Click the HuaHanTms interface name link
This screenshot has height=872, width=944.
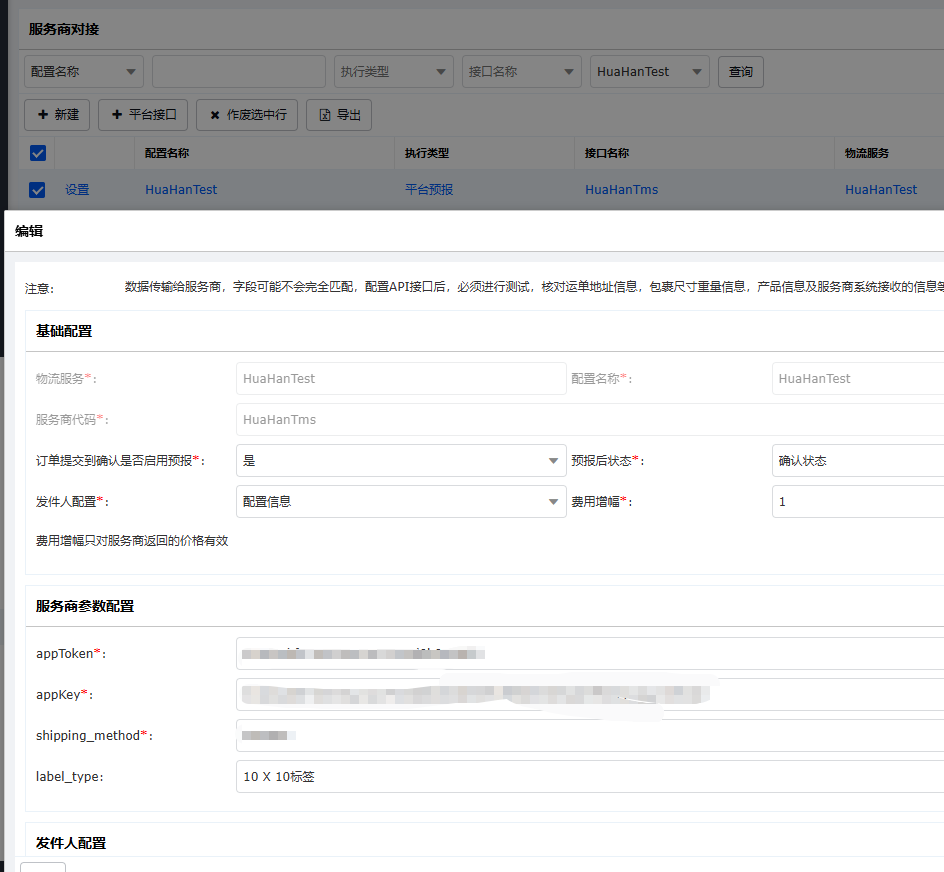click(x=621, y=189)
